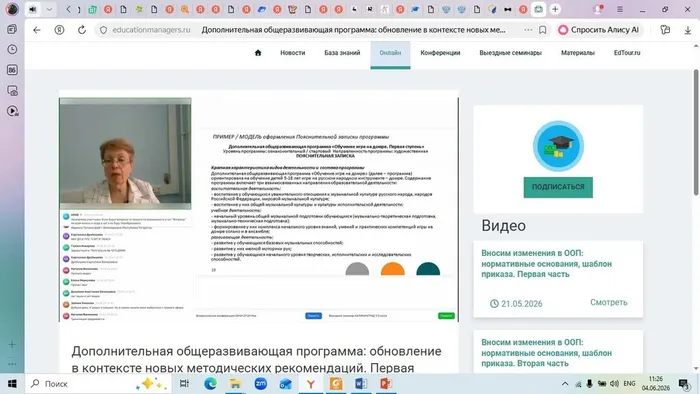Expand the tab groups dropdown arrow
Screen dimensions: 700x394
(49, 9)
